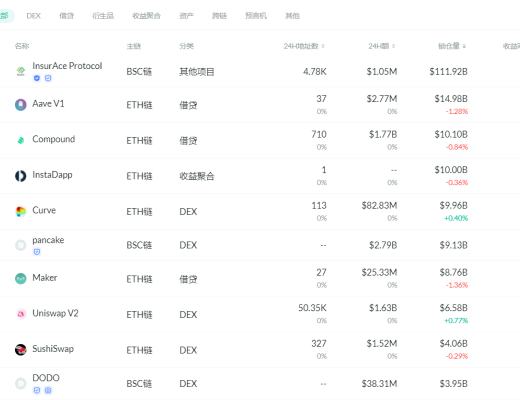Open the Maker project link
Image resolution: width=520 pixels, height=400 pixels.
[44, 278]
